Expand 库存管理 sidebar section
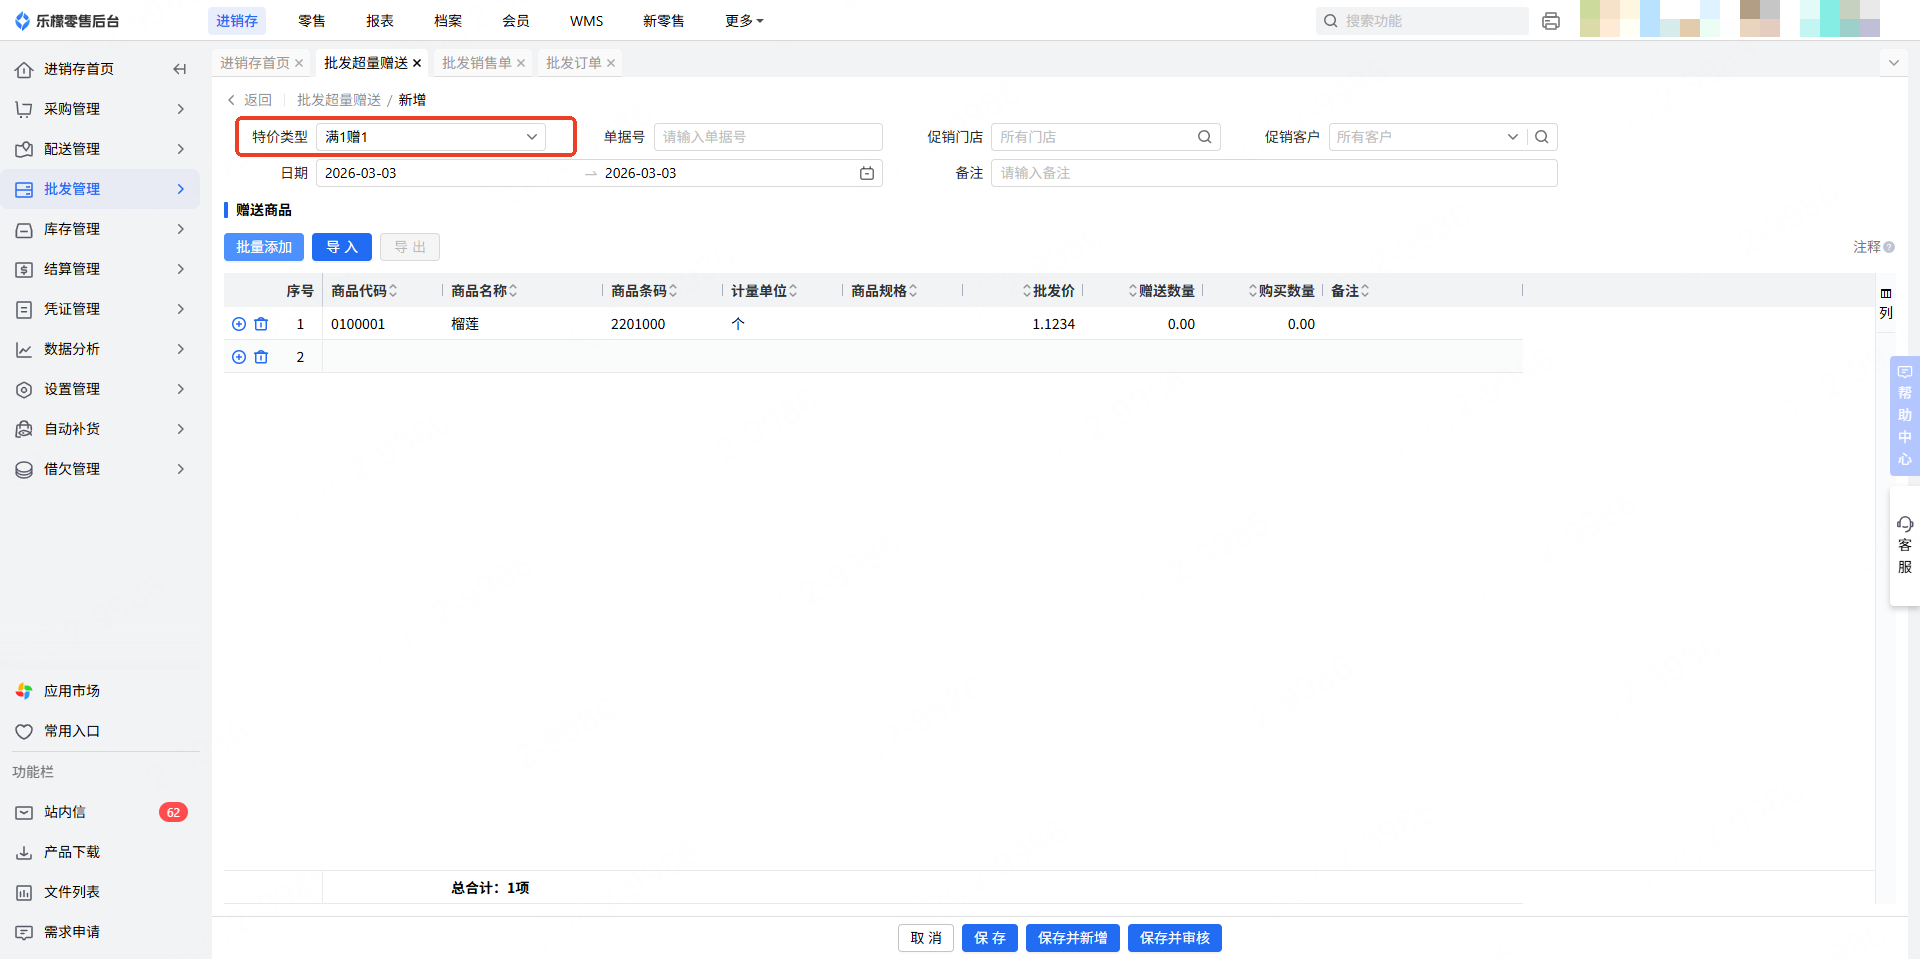1920x959 pixels. (x=100, y=229)
